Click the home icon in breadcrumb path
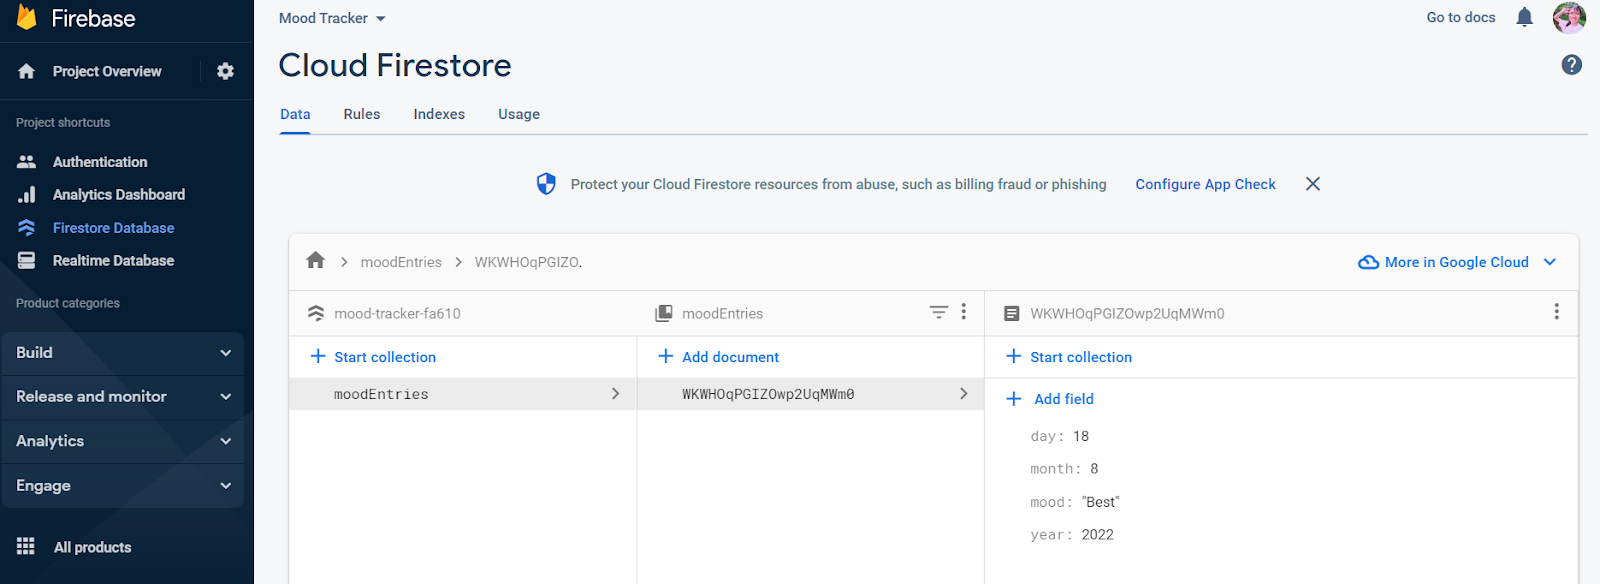The image size is (1600, 584). pos(316,261)
